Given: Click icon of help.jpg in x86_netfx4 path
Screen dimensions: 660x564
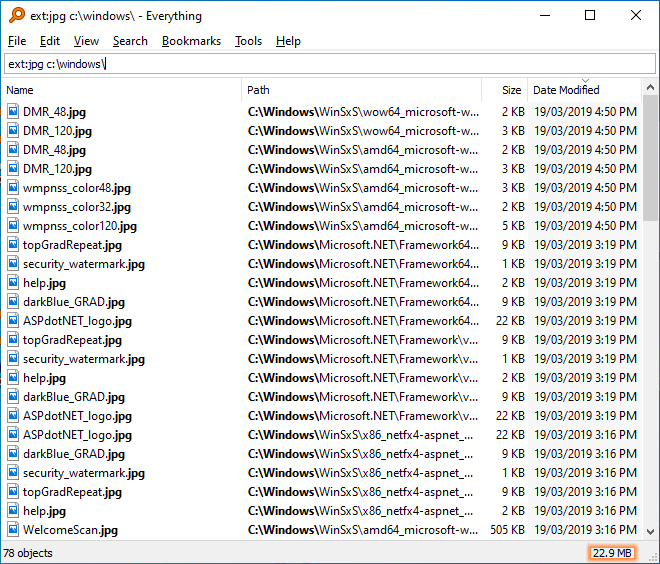Looking at the screenshot, I should coord(13,511).
